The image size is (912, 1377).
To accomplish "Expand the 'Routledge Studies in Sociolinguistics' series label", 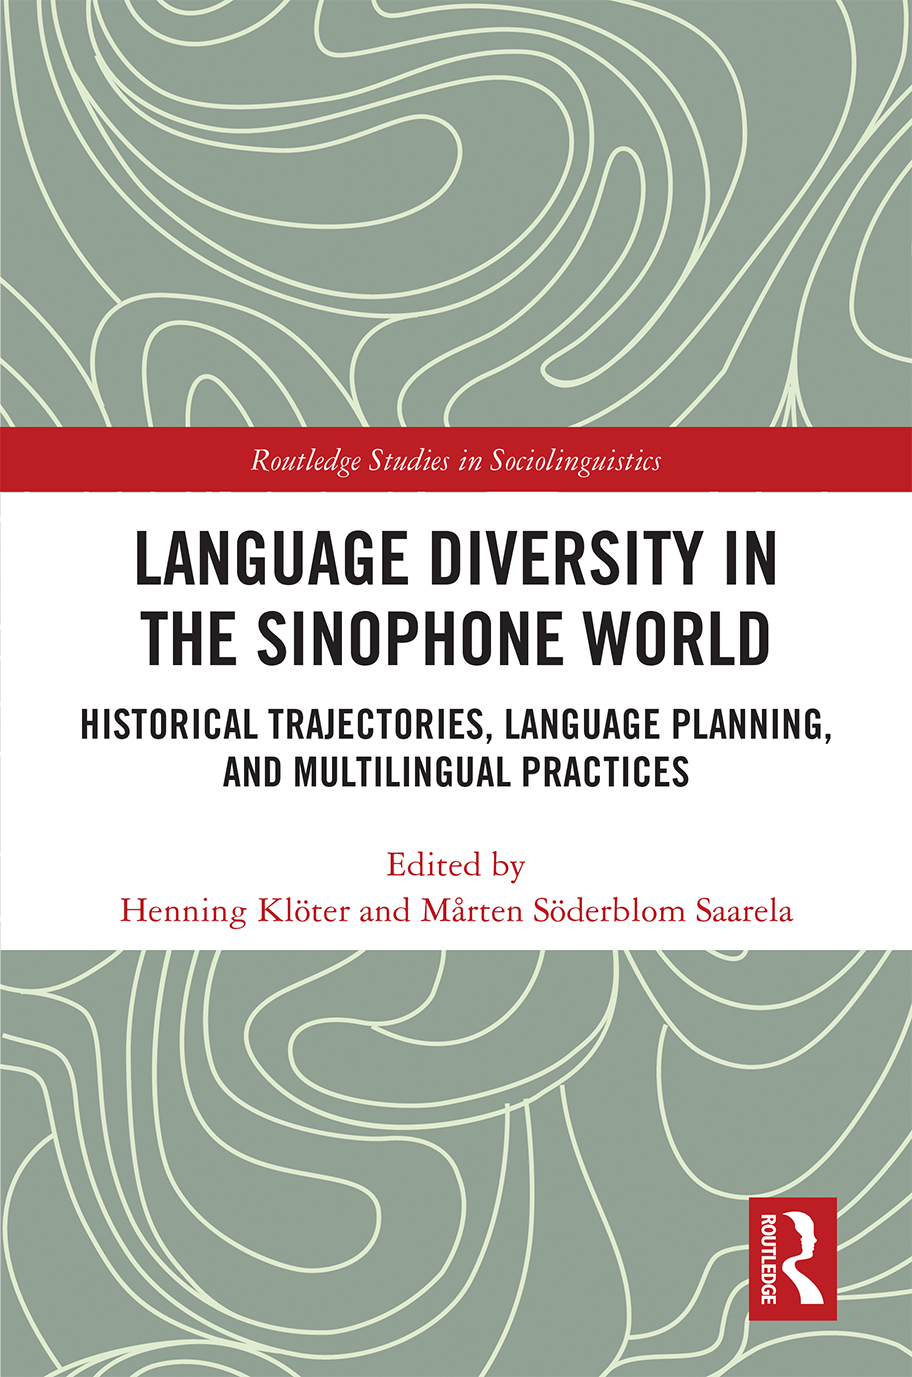I will tap(456, 461).
